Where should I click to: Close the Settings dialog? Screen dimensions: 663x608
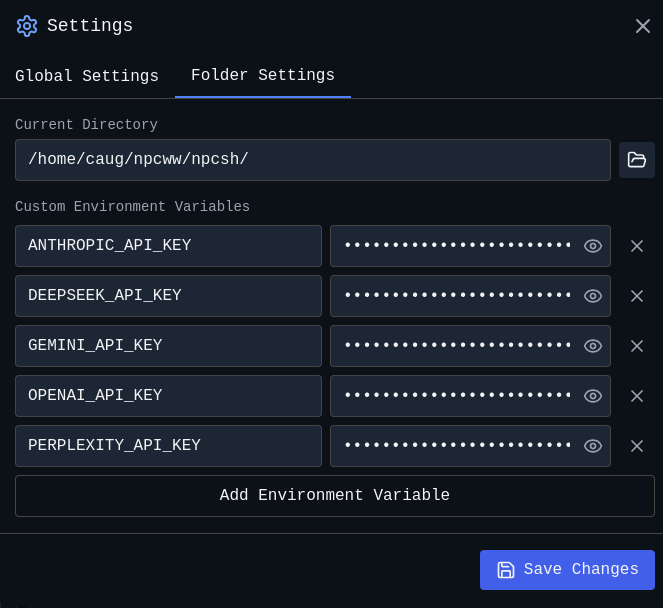[643, 26]
